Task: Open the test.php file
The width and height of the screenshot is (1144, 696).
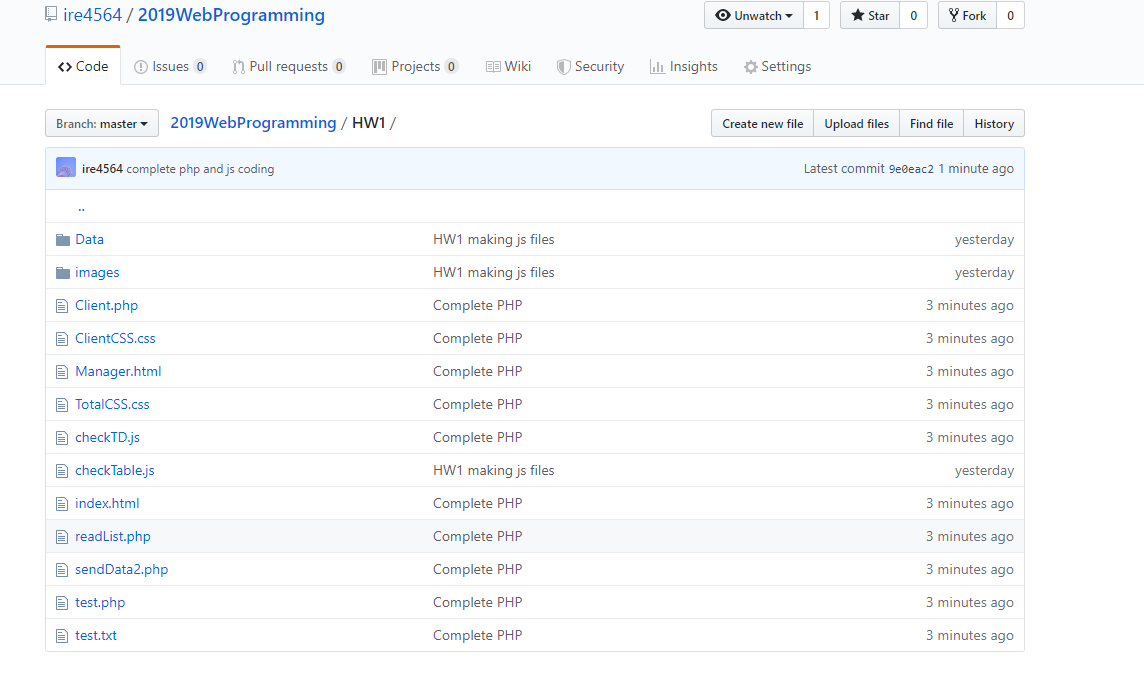Action: tap(100, 602)
